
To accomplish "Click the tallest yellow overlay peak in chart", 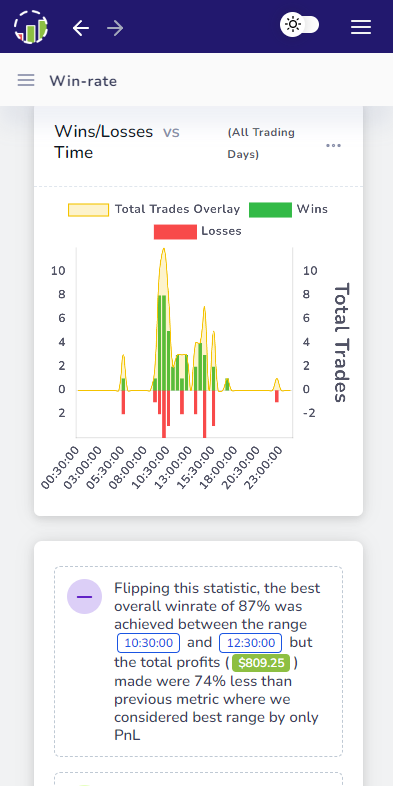I will (163, 250).
